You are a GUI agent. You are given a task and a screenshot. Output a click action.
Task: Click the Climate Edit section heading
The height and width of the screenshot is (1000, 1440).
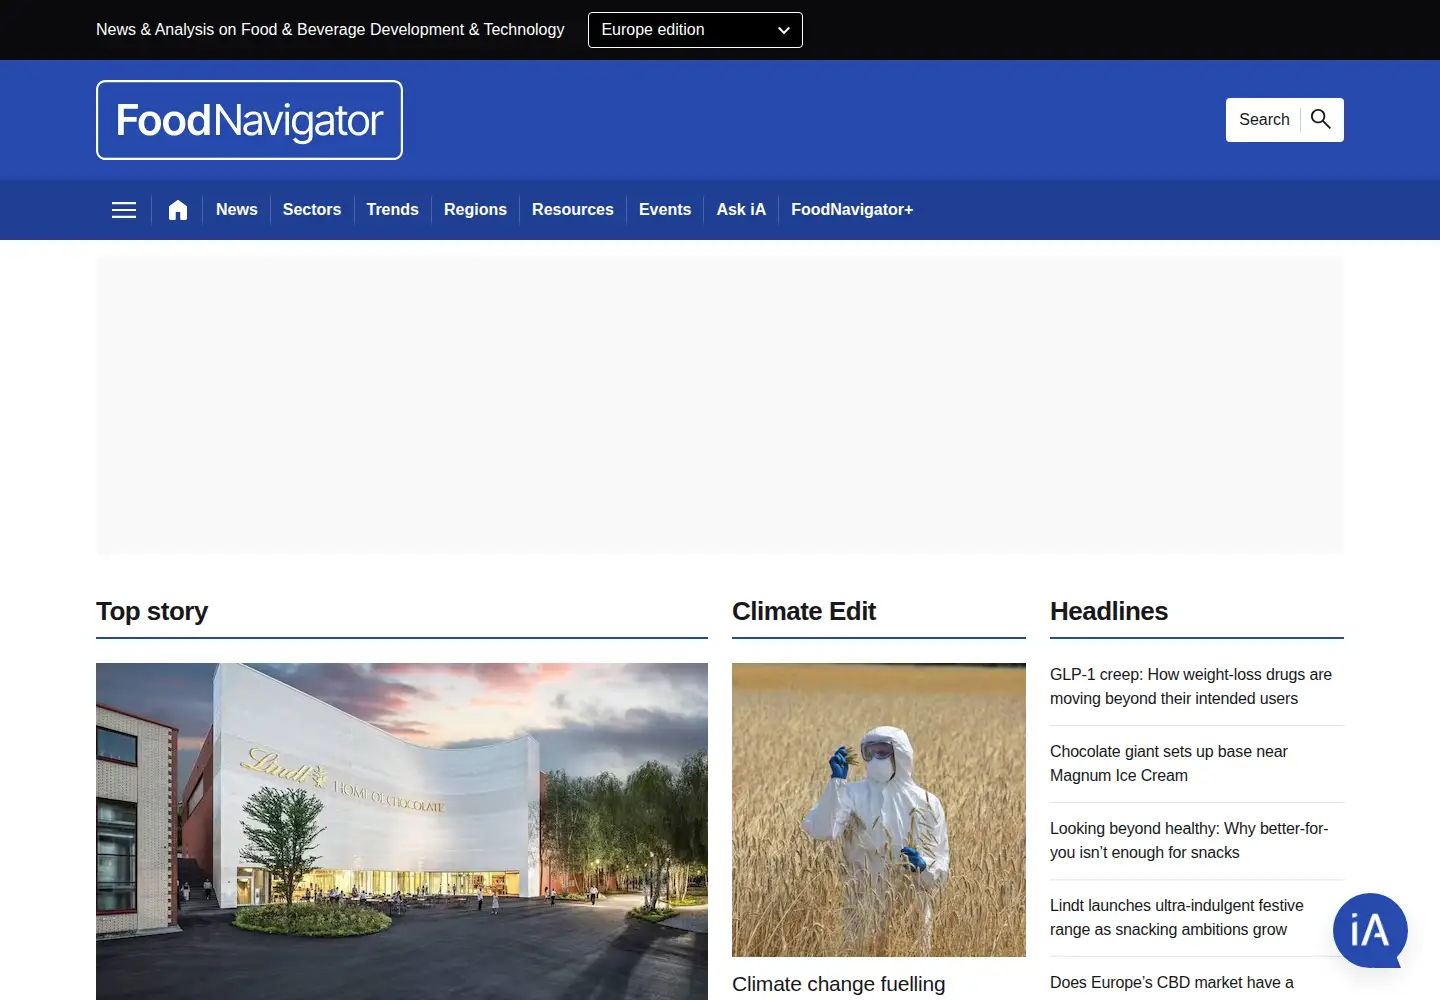coord(804,611)
